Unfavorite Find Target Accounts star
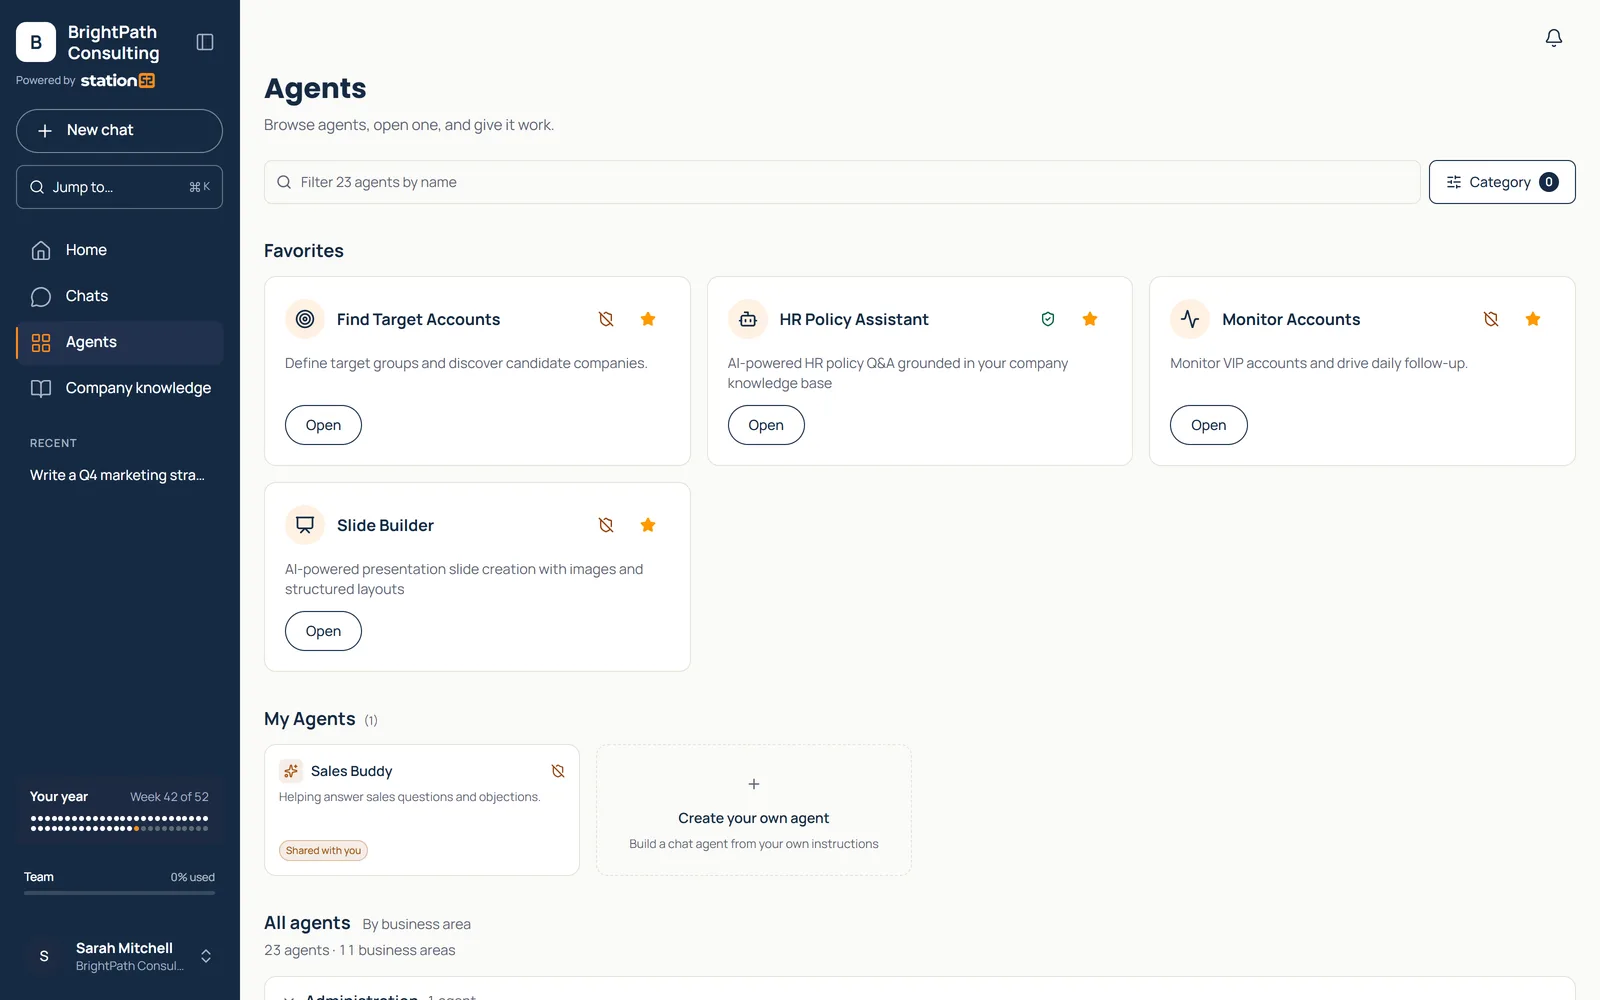Image resolution: width=1600 pixels, height=1000 pixels. pyautogui.click(x=648, y=319)
